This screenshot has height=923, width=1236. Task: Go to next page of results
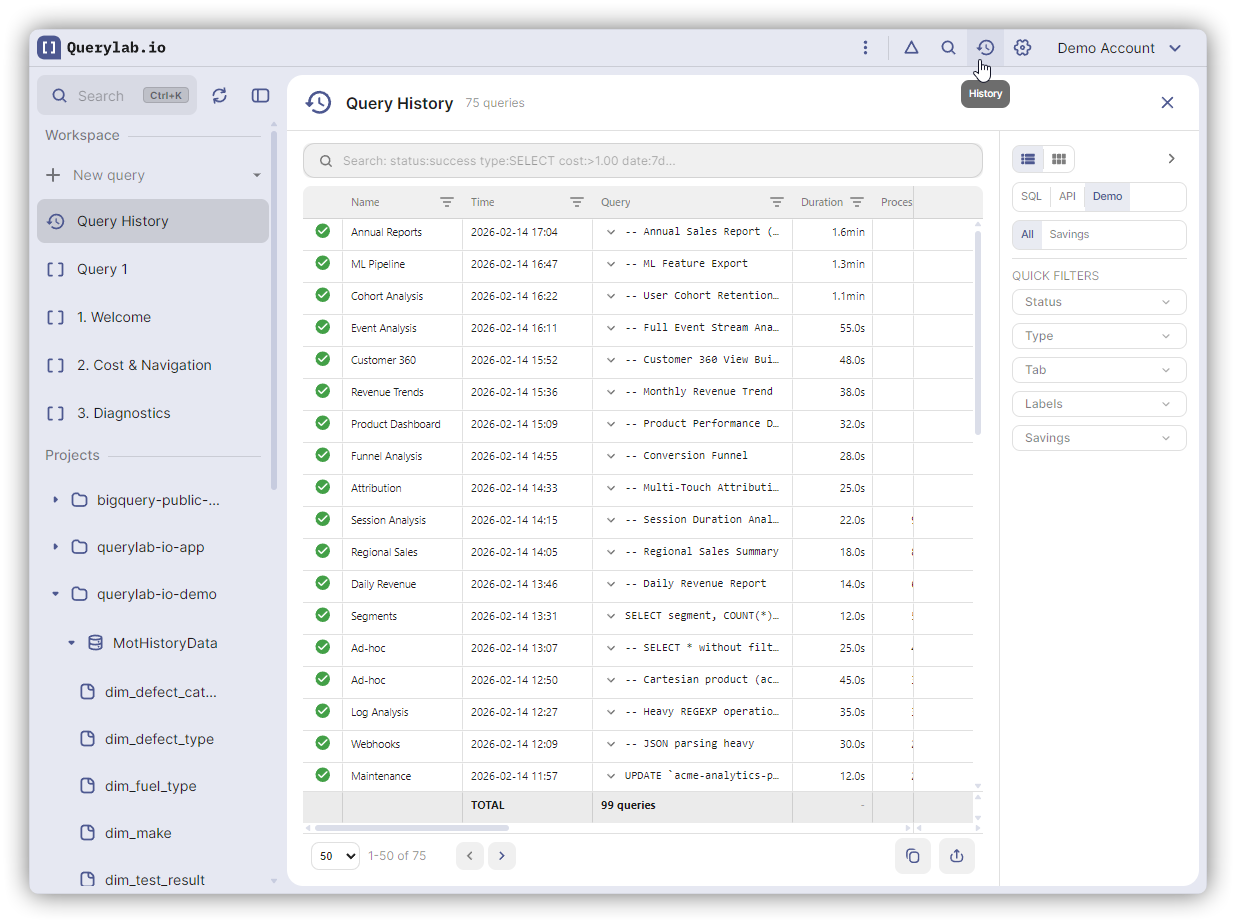click(502, 856)
